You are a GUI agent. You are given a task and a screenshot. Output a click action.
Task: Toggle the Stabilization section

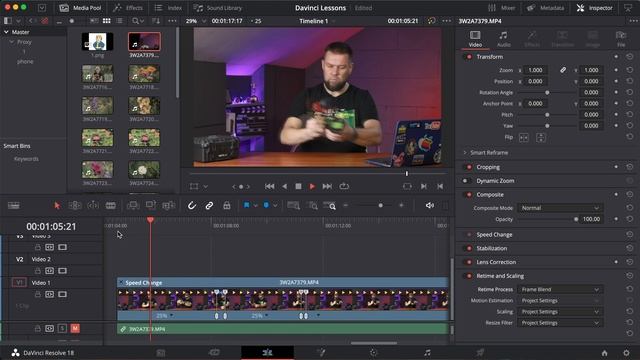point(469,248)
